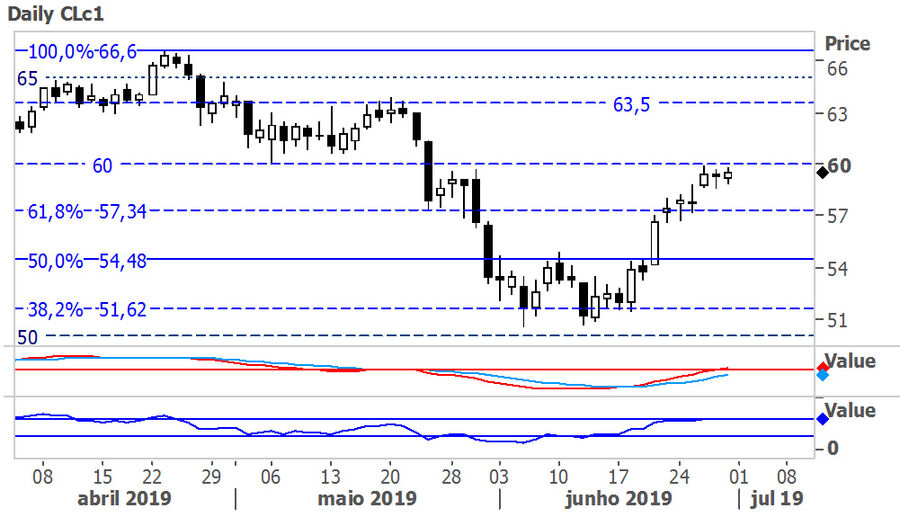Click the 24 date tick in June
This screenshot has width=900, height=517.
click(x=679, y=477)
